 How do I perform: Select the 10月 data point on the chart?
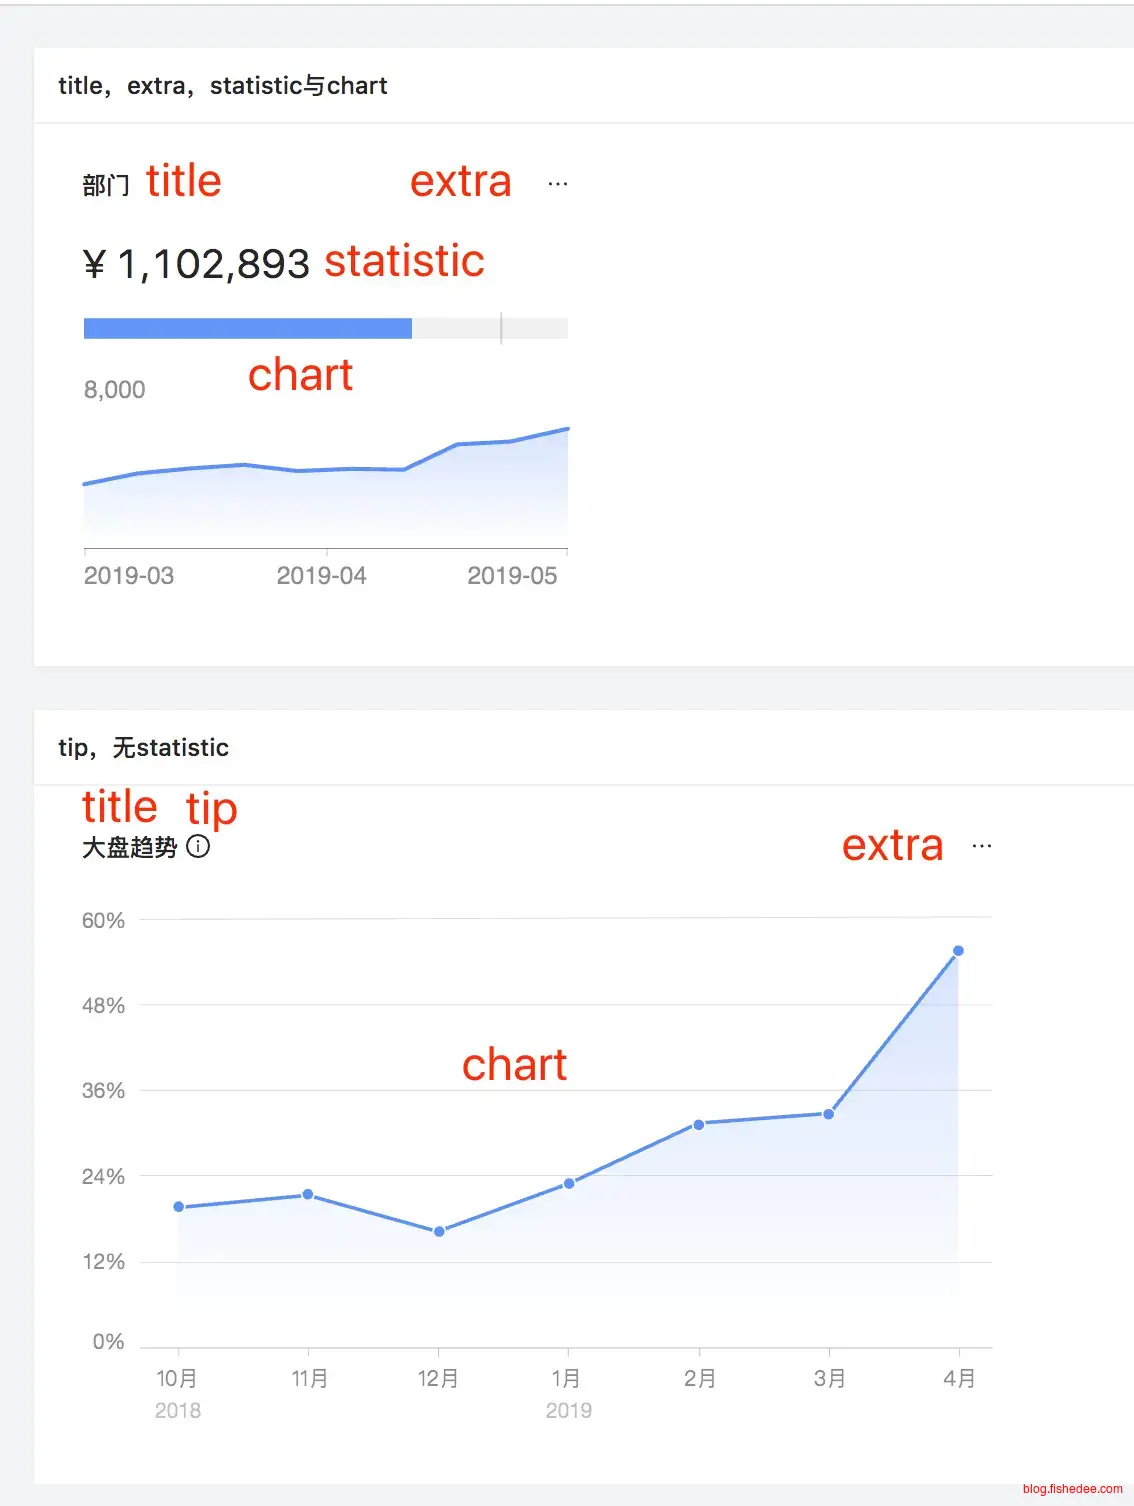tap(179, 1207)
